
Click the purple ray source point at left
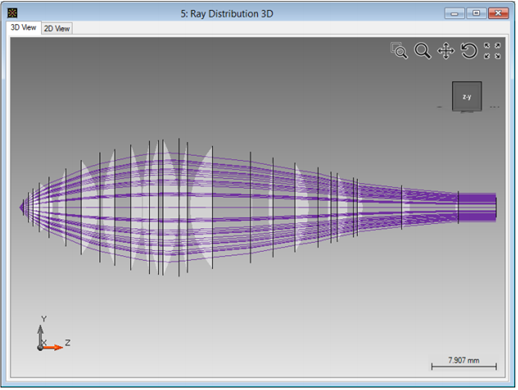point(22,207)
